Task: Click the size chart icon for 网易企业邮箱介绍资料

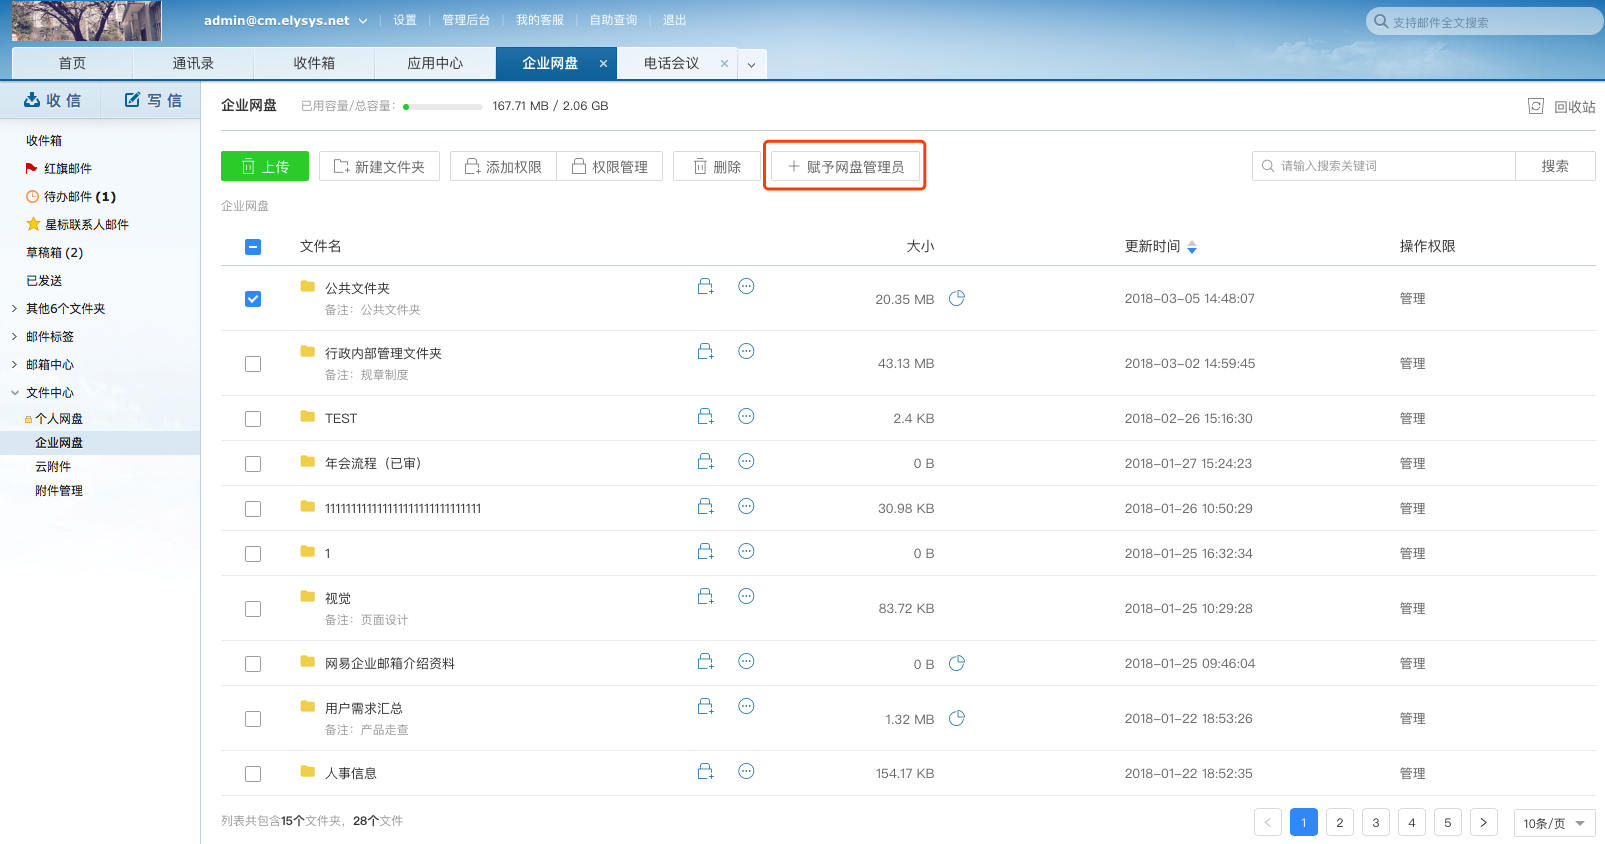Action: pyautogui.click(x=956, y=663)
